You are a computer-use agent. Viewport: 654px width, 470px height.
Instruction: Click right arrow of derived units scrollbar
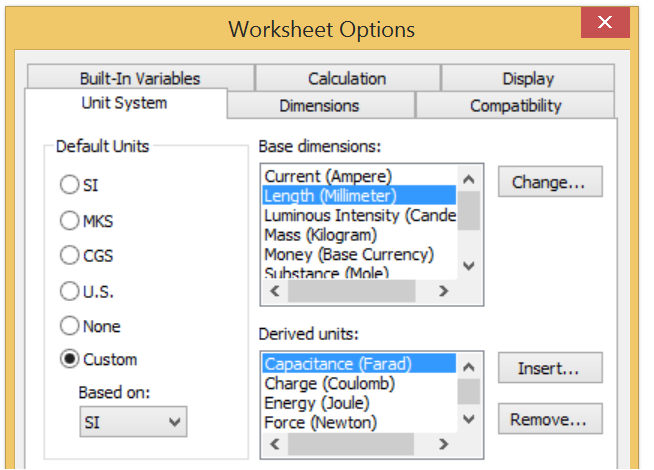444,444
